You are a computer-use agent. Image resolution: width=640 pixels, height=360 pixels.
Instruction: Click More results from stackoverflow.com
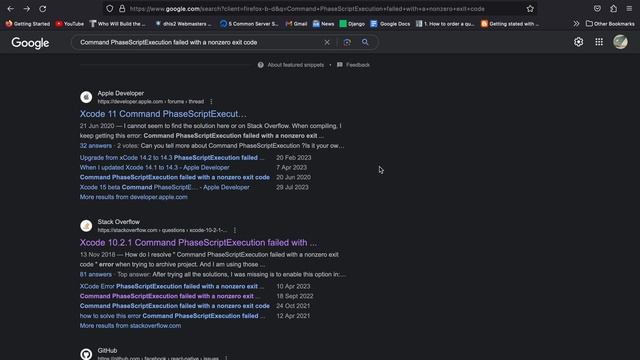coord(131,326)
